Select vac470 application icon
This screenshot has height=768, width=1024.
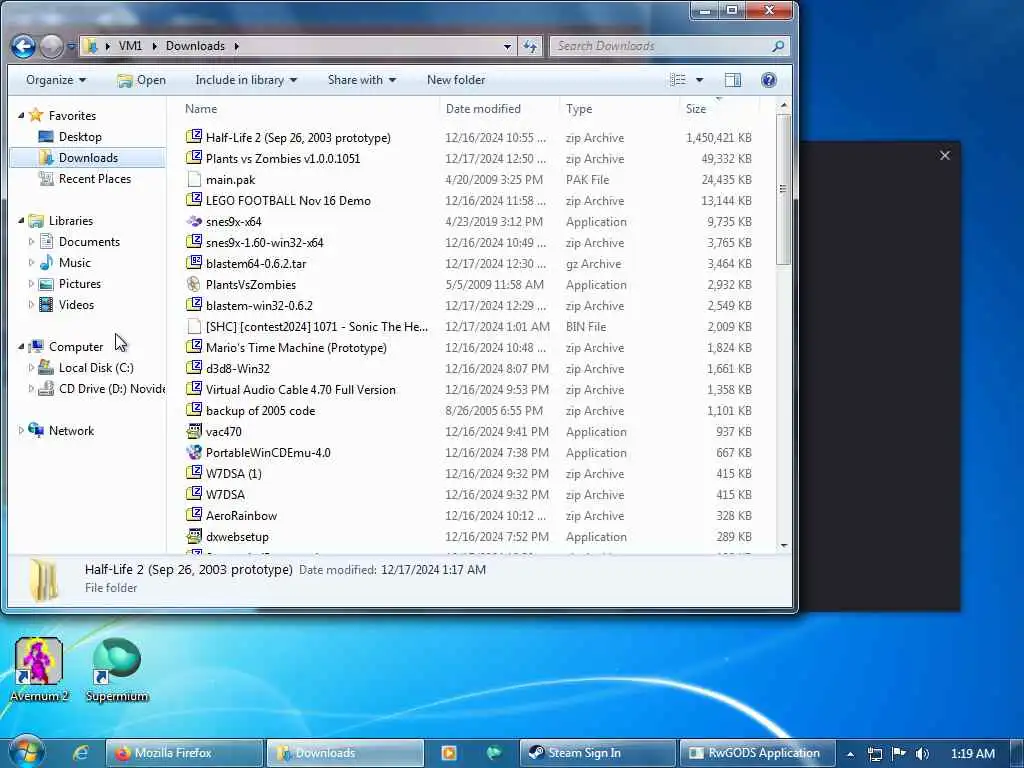194,431
